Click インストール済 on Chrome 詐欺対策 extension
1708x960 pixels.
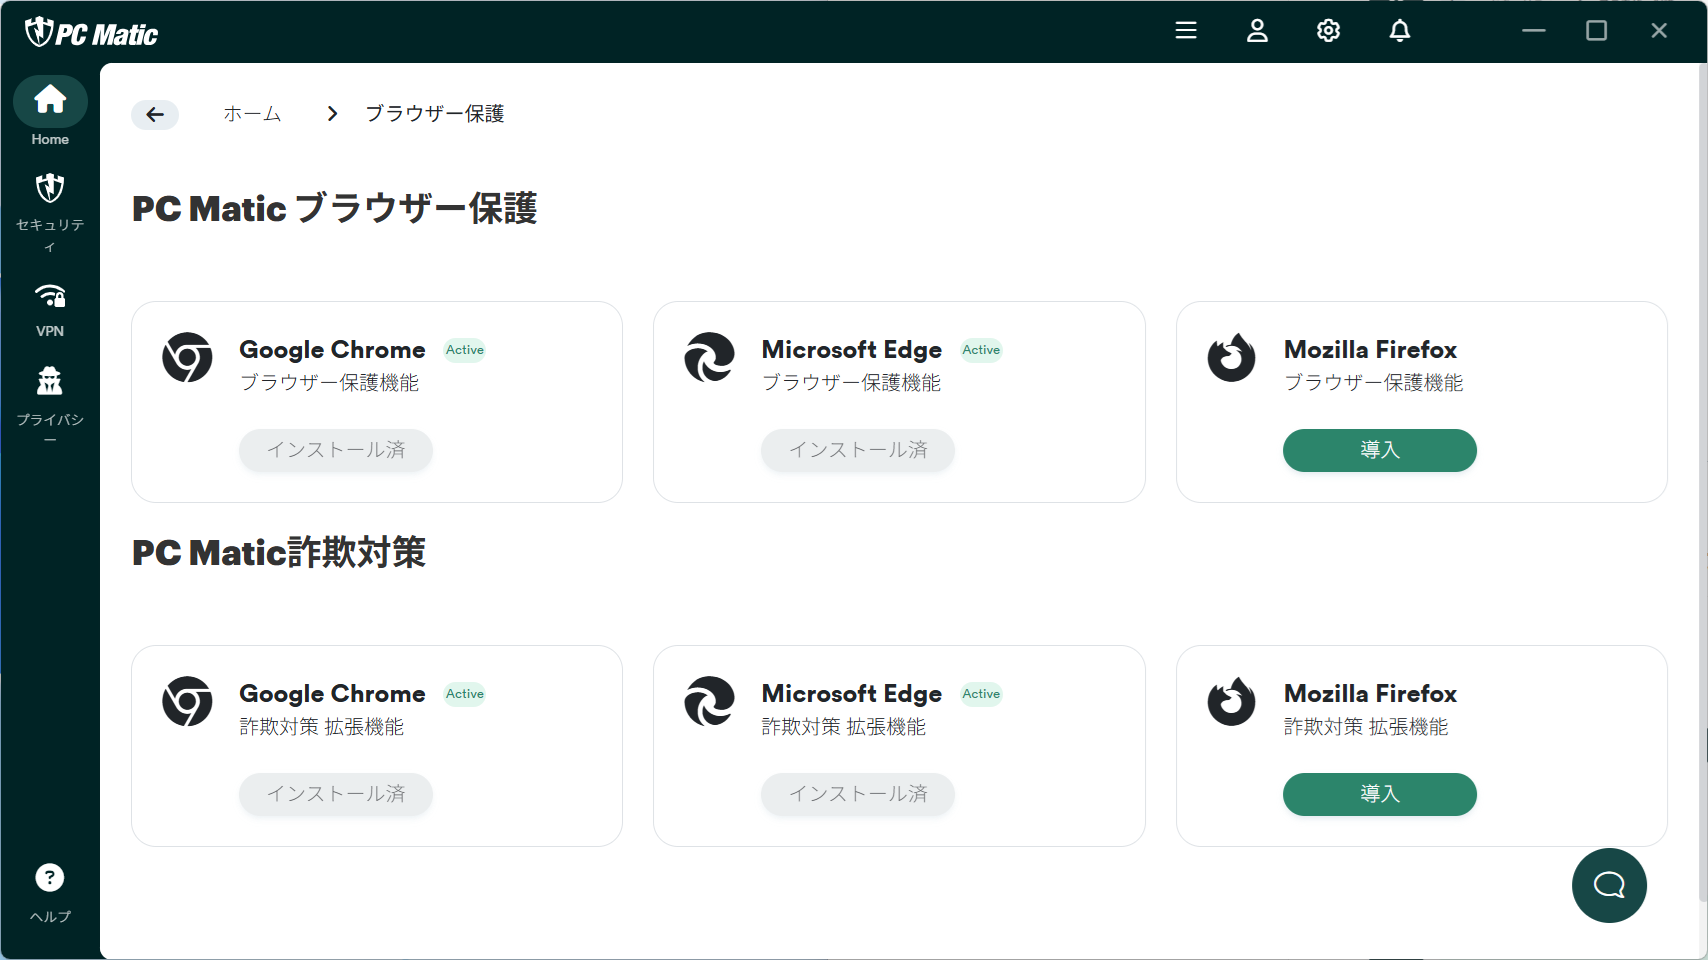coord(336,794)
